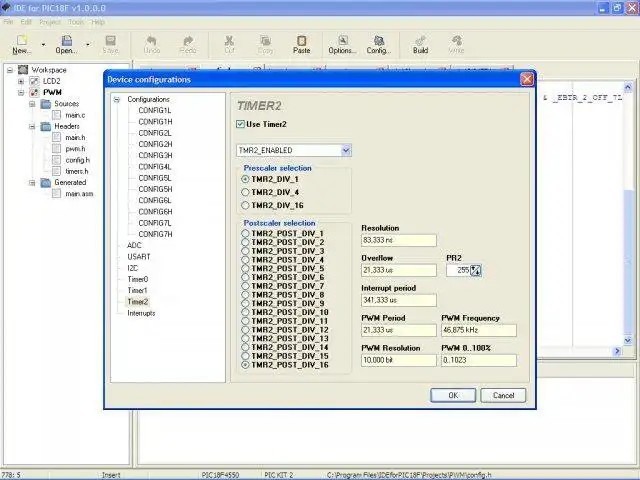Viewport: 640px width, 480px height.
Task: Collapse the Sources folder node
Action: (32, 104)
